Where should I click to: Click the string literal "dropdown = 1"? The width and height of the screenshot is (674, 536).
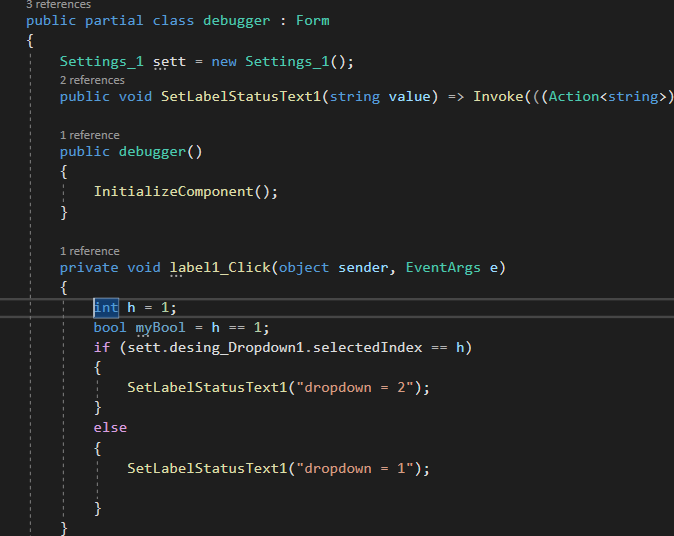355,468
